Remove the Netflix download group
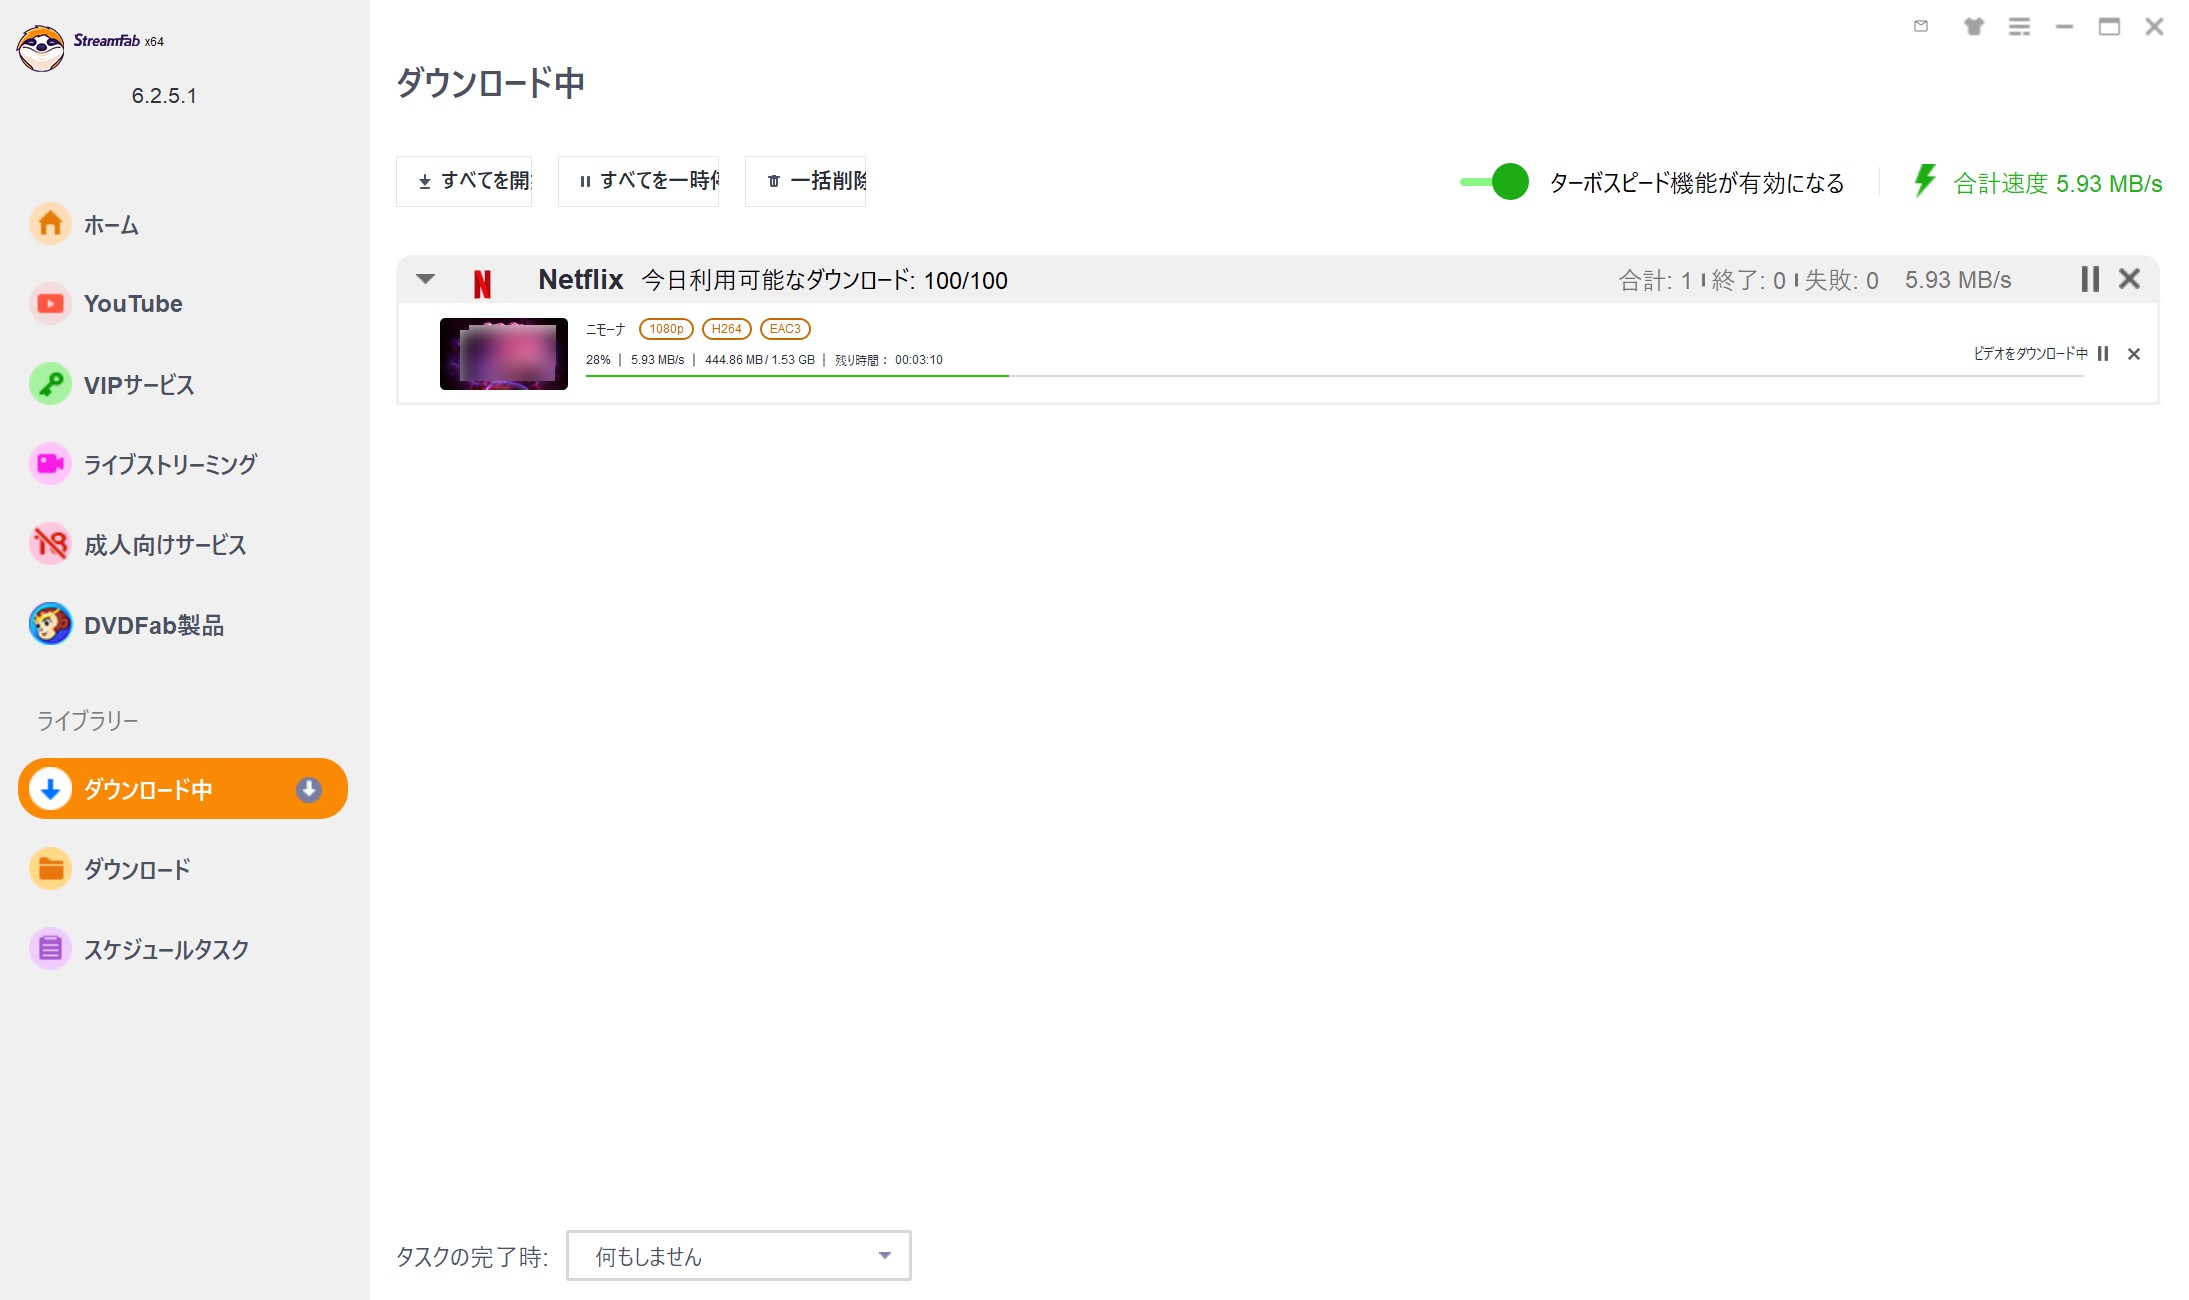 coord(2130,279)
